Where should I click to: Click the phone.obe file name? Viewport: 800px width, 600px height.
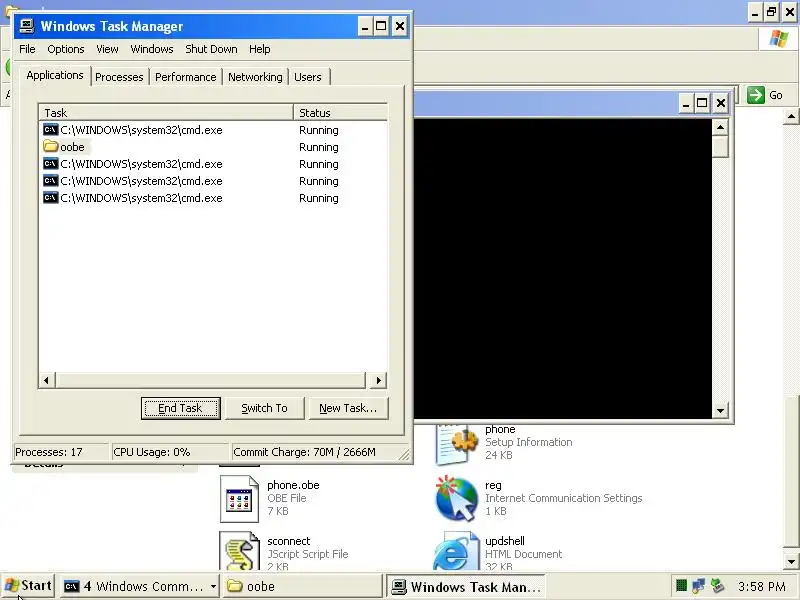[x=293, y=485]
